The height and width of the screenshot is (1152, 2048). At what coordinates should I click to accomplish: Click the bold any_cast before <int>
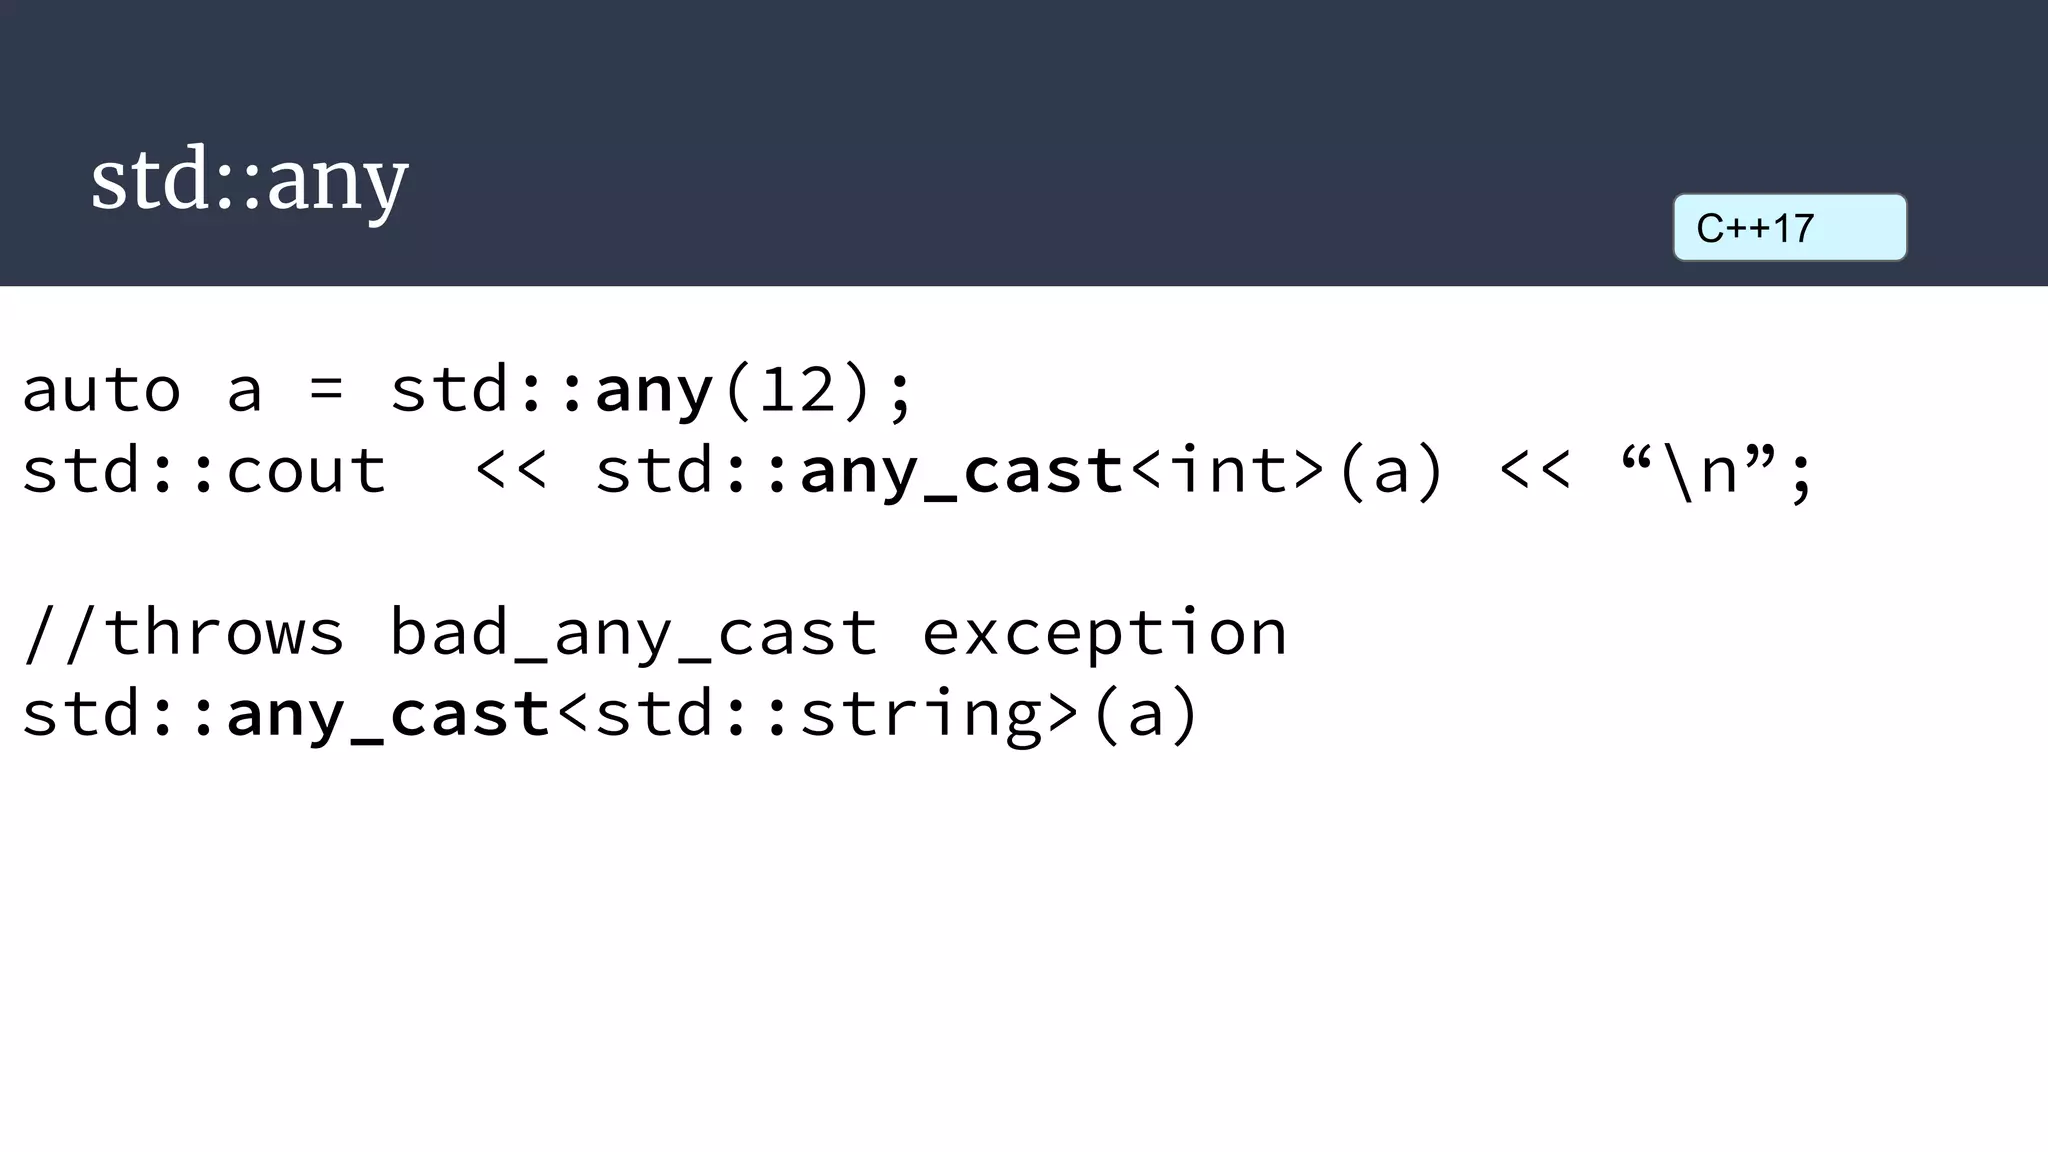click(962, 472)
